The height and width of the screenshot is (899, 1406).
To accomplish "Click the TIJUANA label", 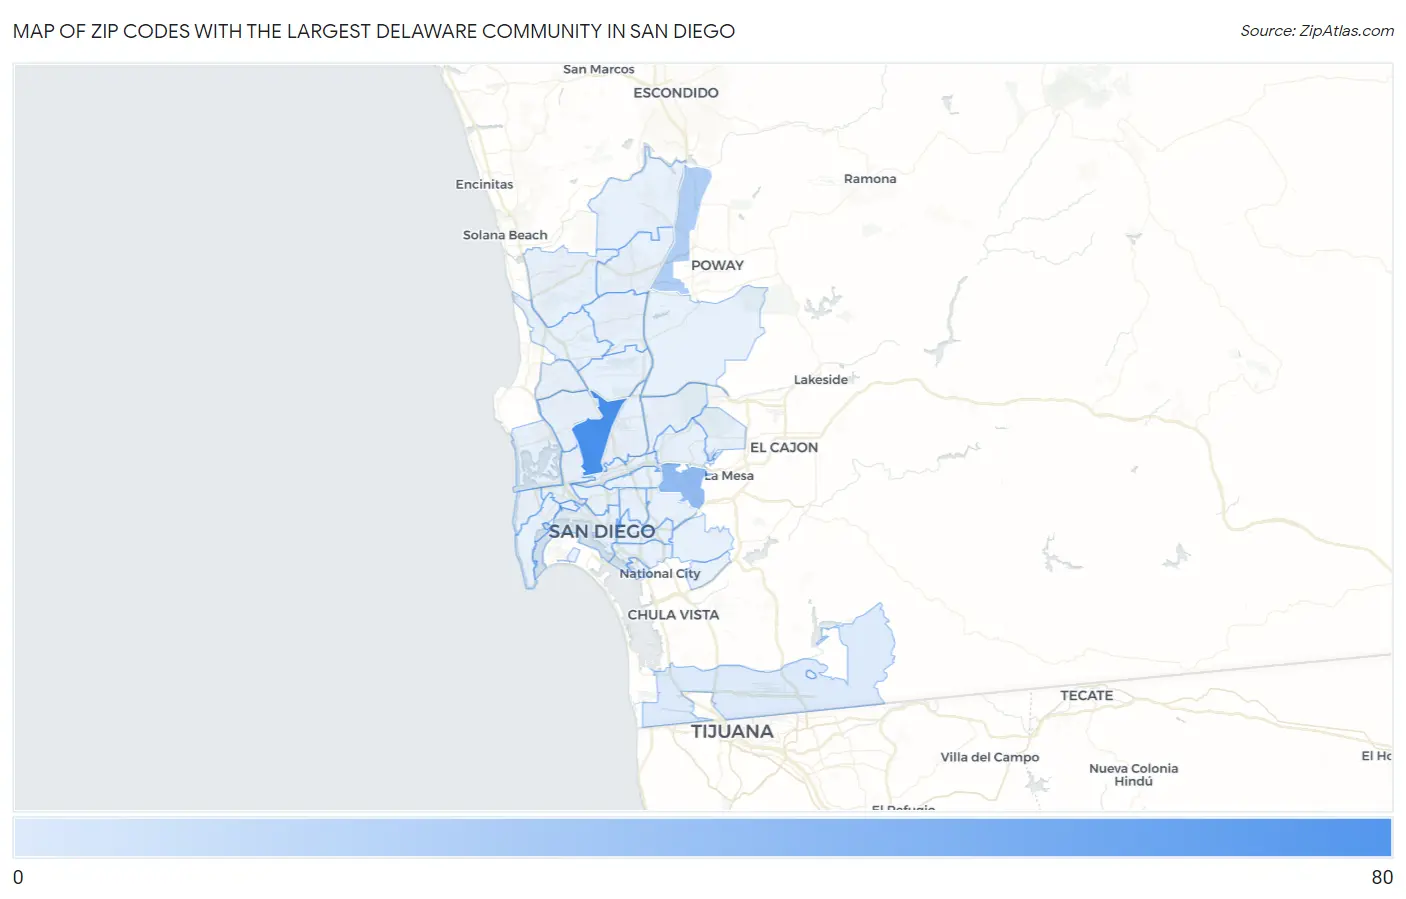I will pyautogui.click(x=733, y=731).
